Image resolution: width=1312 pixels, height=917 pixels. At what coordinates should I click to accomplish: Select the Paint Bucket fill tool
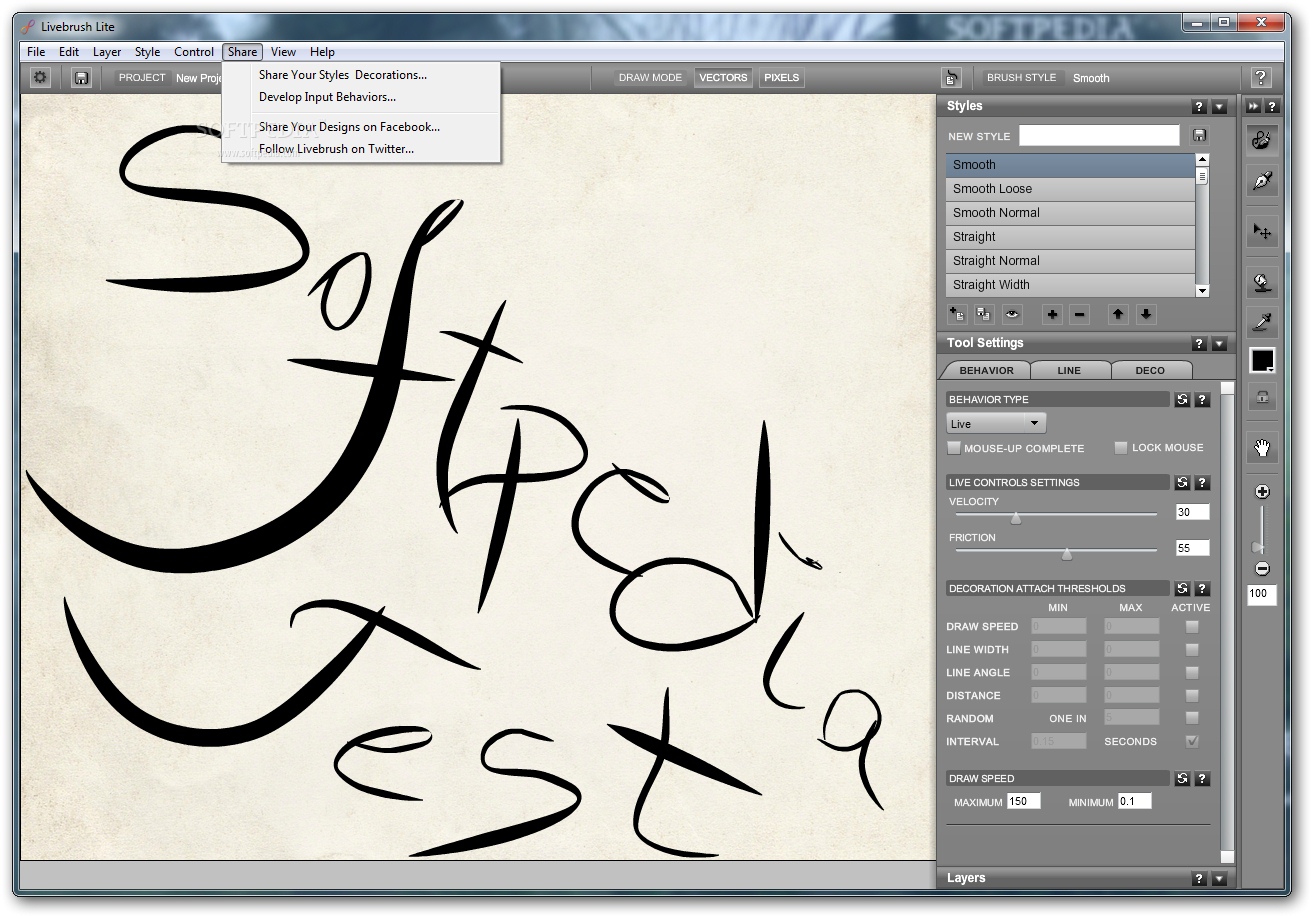coord(1262,283)
